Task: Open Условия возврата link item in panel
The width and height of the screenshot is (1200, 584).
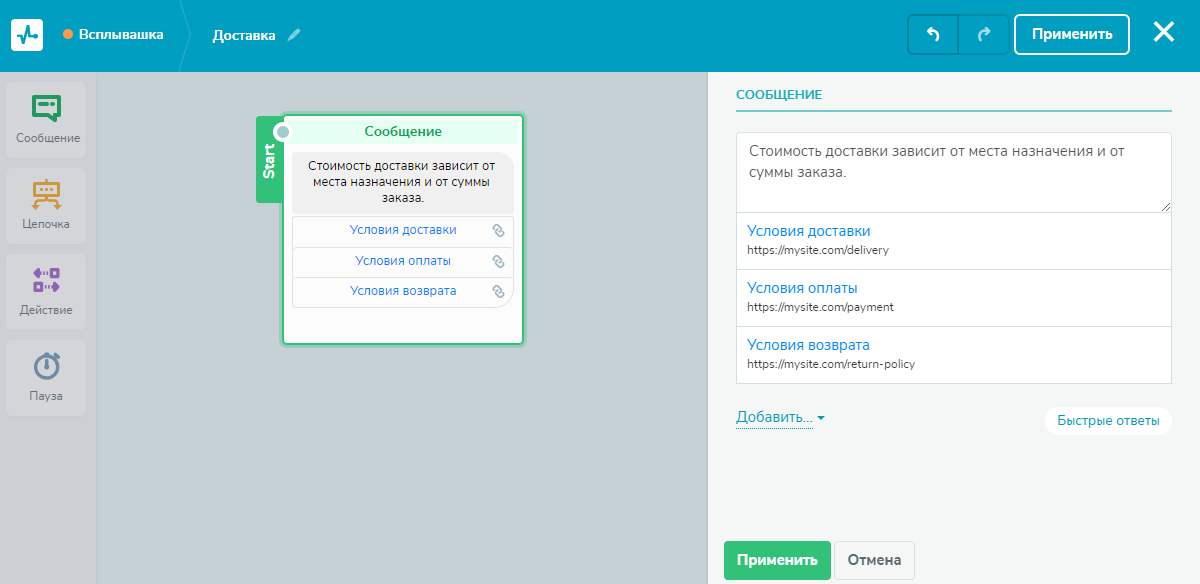Action: [x=953, y=355]
